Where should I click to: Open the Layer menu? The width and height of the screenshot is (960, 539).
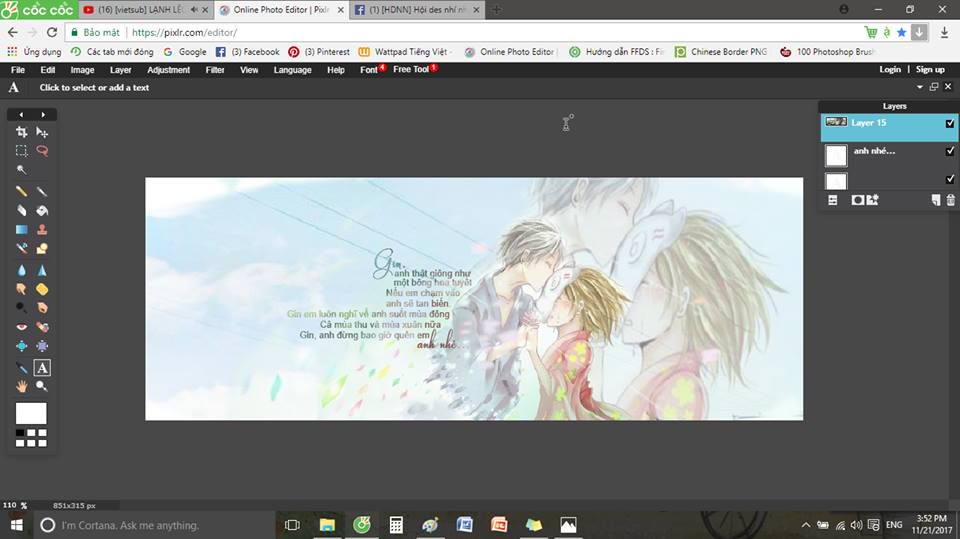pos(121,70)
